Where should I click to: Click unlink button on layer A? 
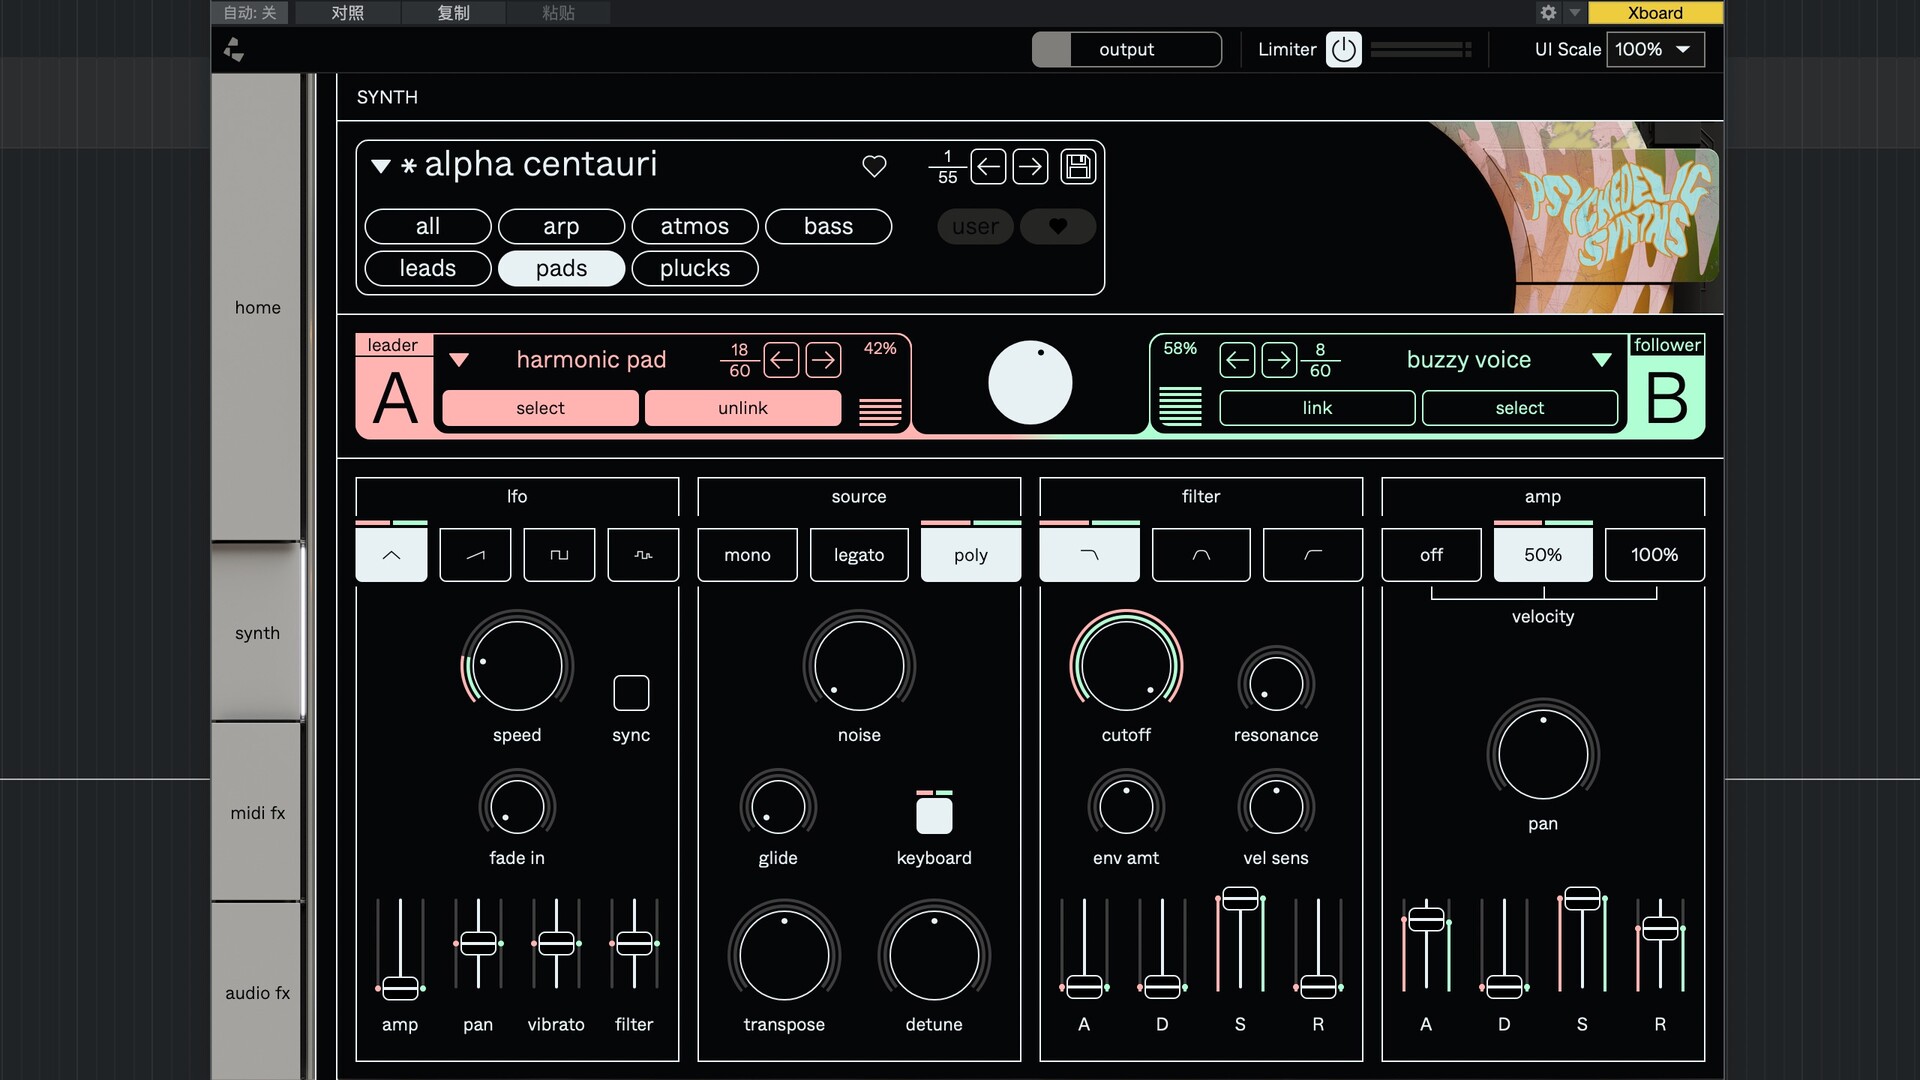click(743, 408)
